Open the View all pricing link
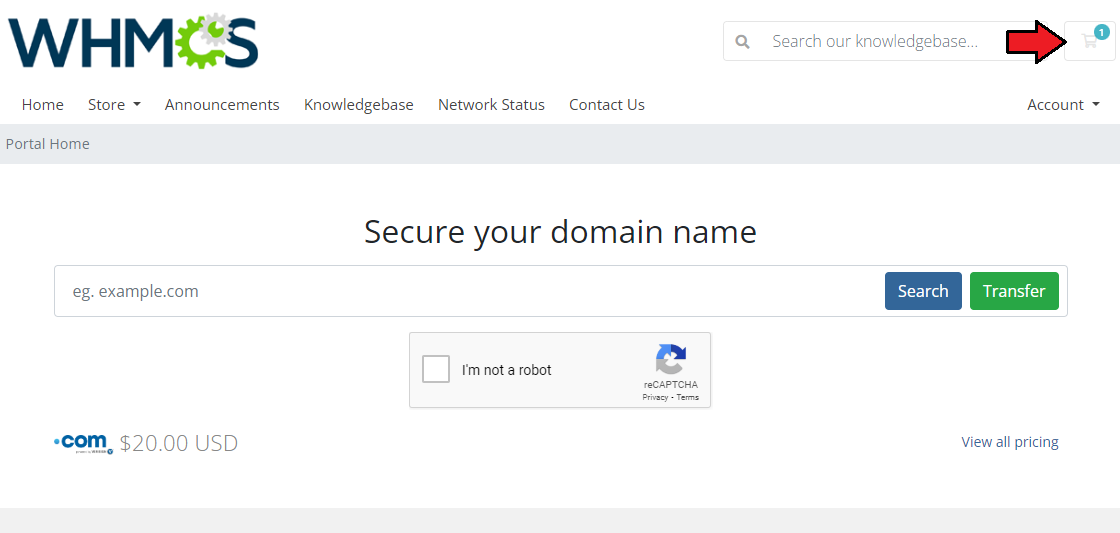 pyautogui.click(x=1010, y=442)
